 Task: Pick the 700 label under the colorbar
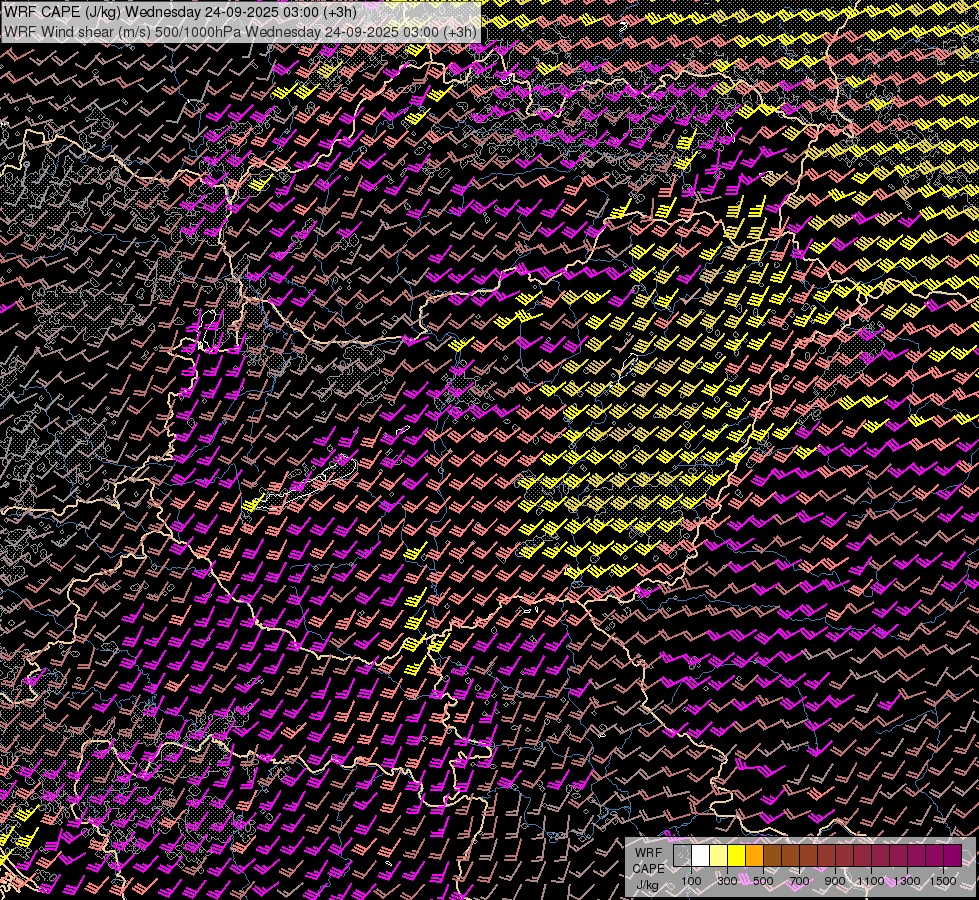(x=799, y=881)
